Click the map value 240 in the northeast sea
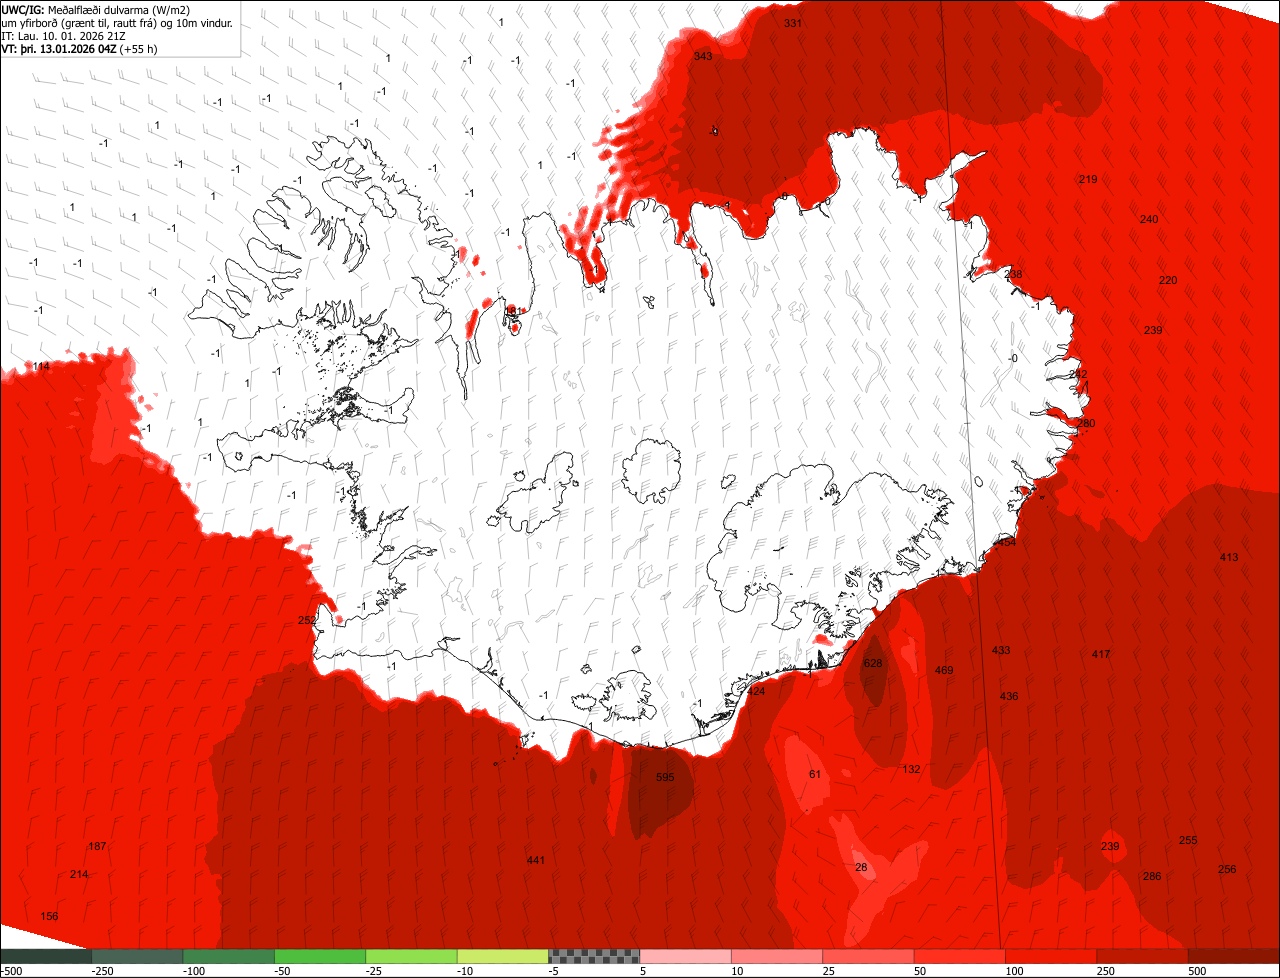 tap(1149, 219)
